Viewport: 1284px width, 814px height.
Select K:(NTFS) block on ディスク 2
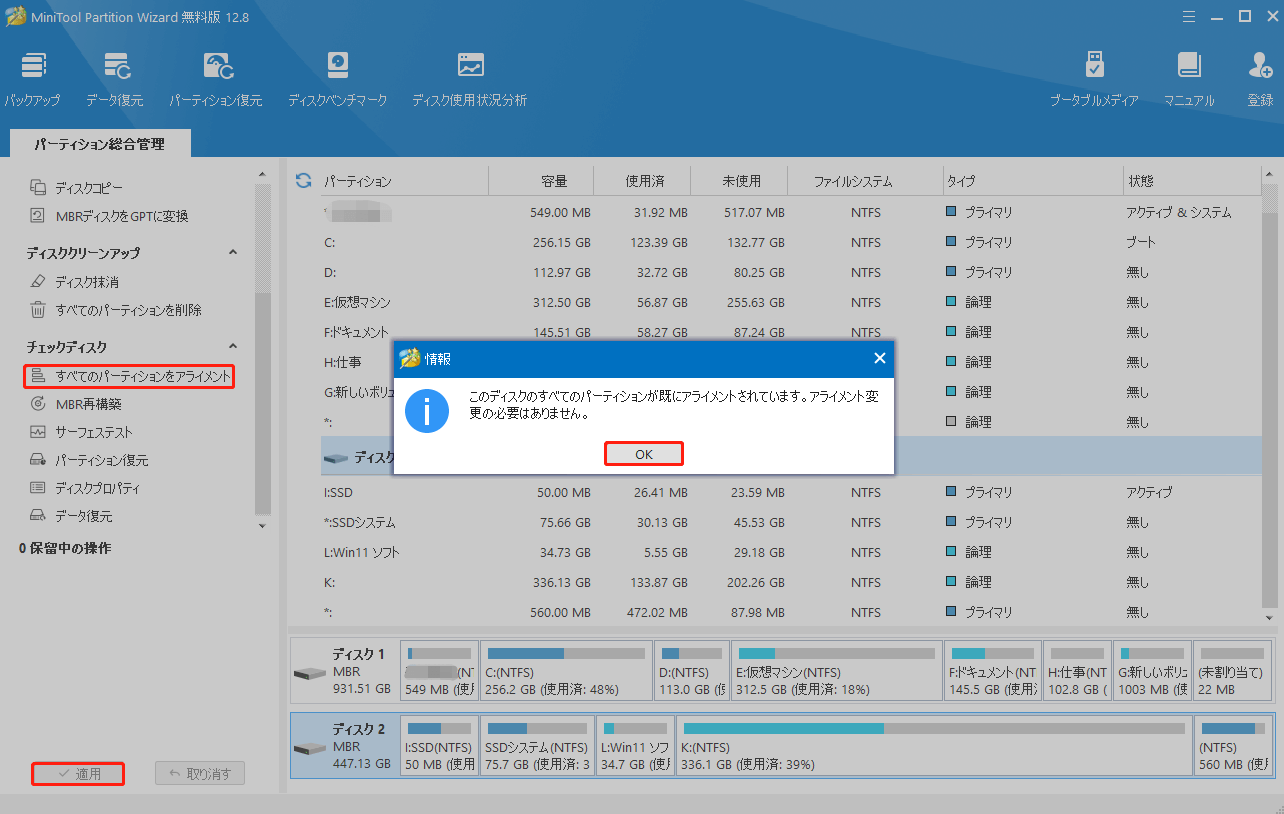click(x=934, y=747)
